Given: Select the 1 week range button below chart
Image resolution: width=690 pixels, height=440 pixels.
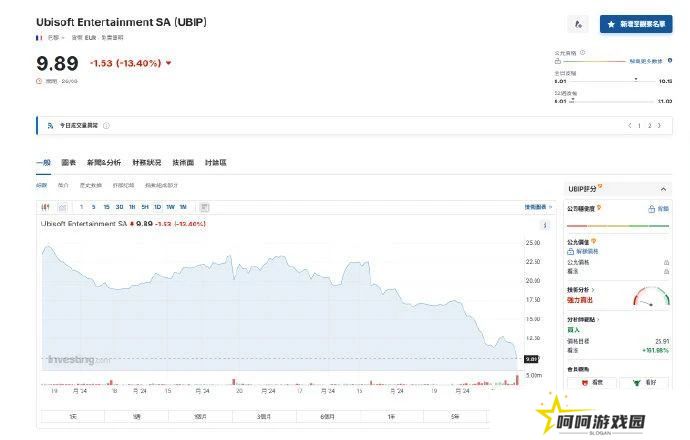Looking at the screenshot, I should [x=136, y=416].
